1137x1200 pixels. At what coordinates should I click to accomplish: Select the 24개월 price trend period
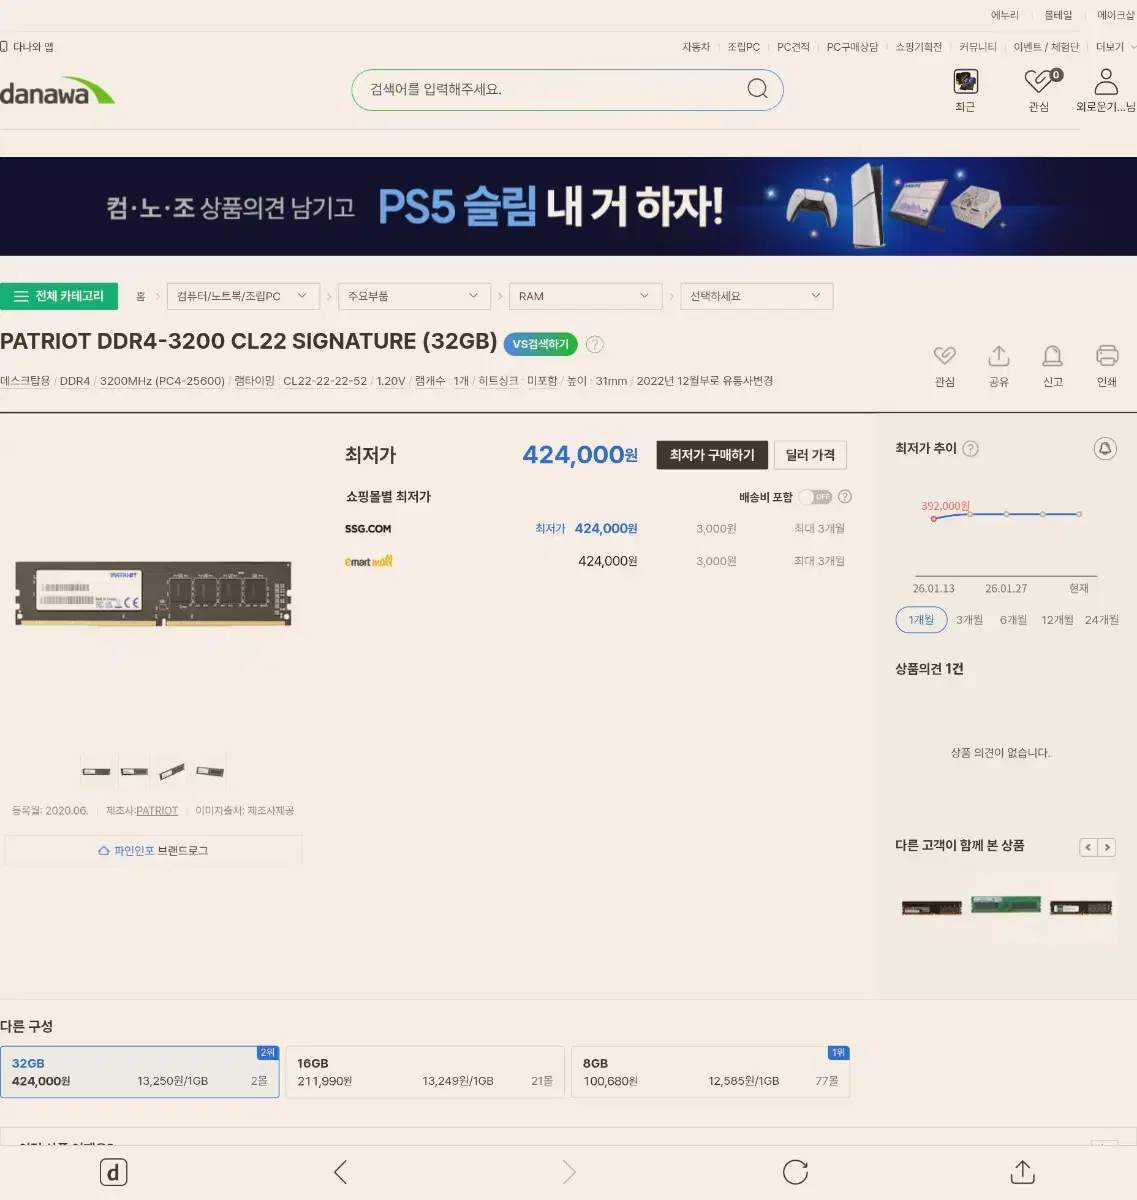[x=1102, y=620]
